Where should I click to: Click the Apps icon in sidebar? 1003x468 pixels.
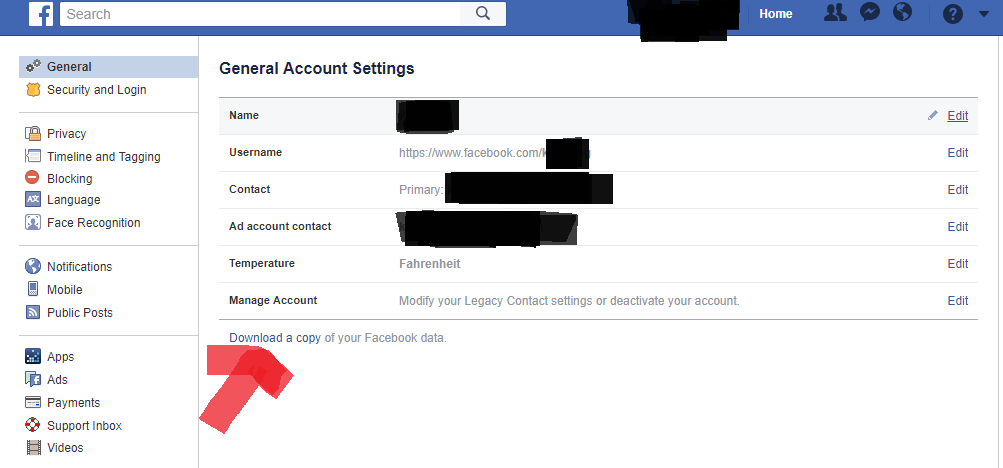pyautogui.click(x=33, y=356)
